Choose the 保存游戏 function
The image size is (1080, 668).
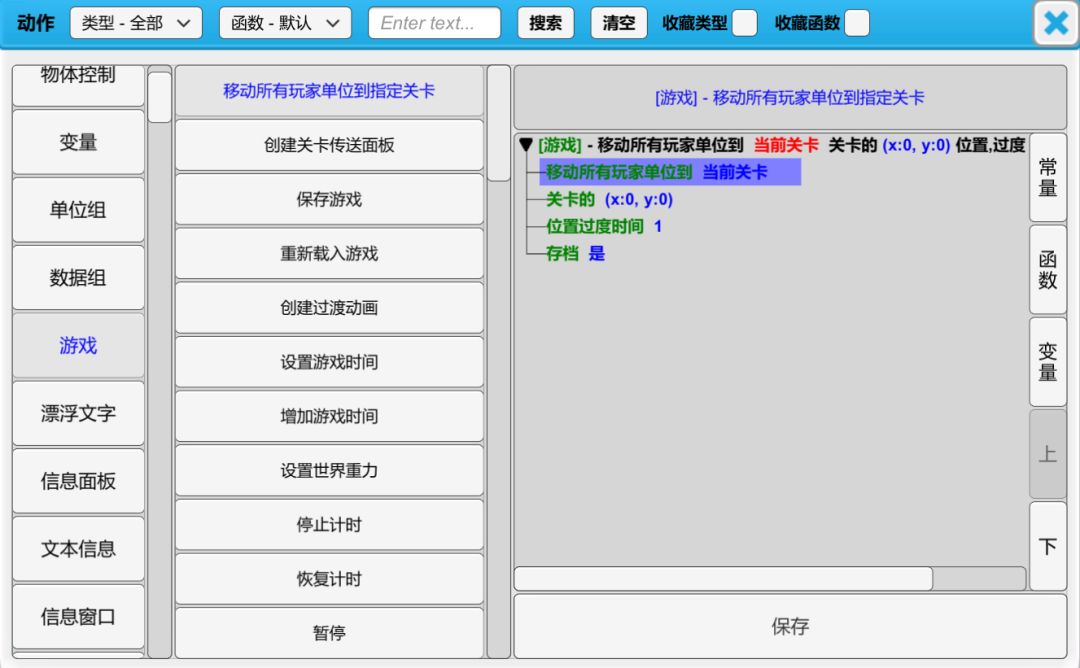coord(329,199)
